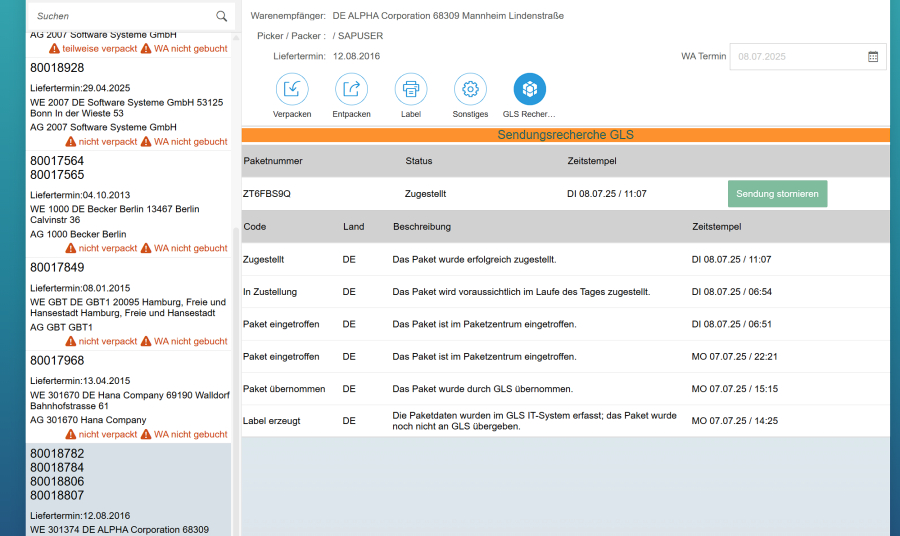Screen dimensions: 900x536
Task: Select the highlighted 80018782 delivery group
Action: pos(128,480)
